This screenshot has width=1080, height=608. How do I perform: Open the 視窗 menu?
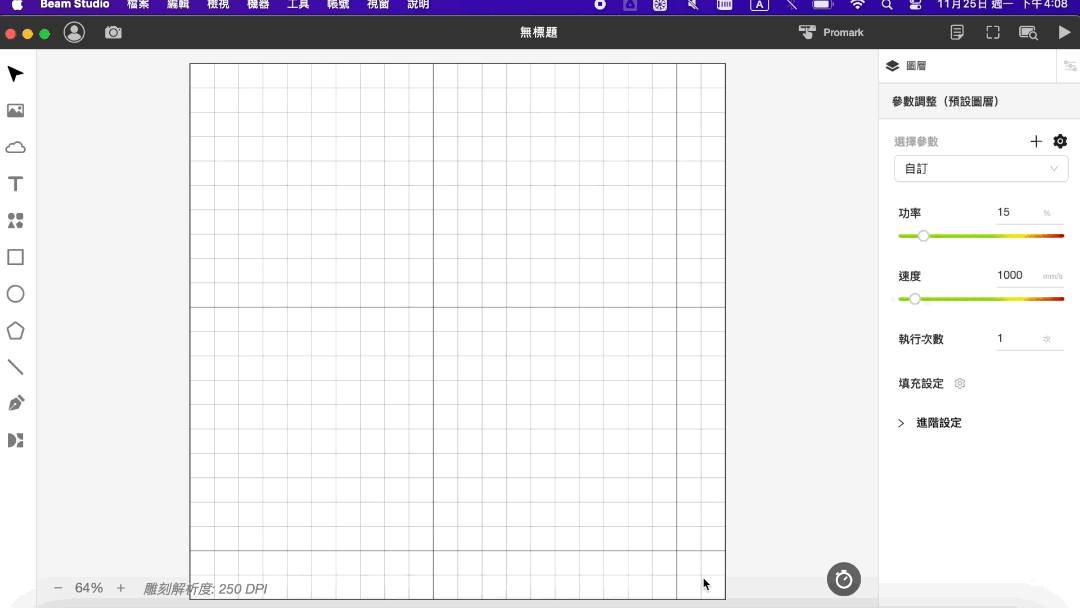tap(377, 4)
